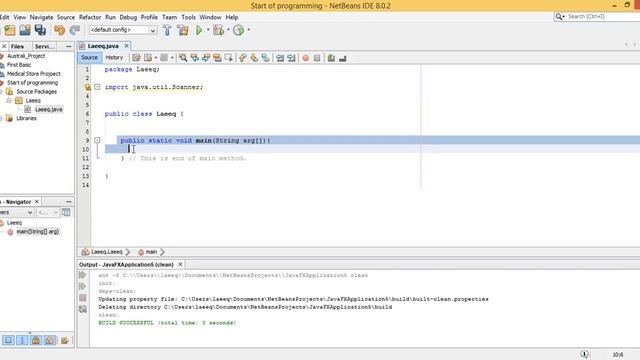Select Laeeq.java in the project tree

pos(49,109)
